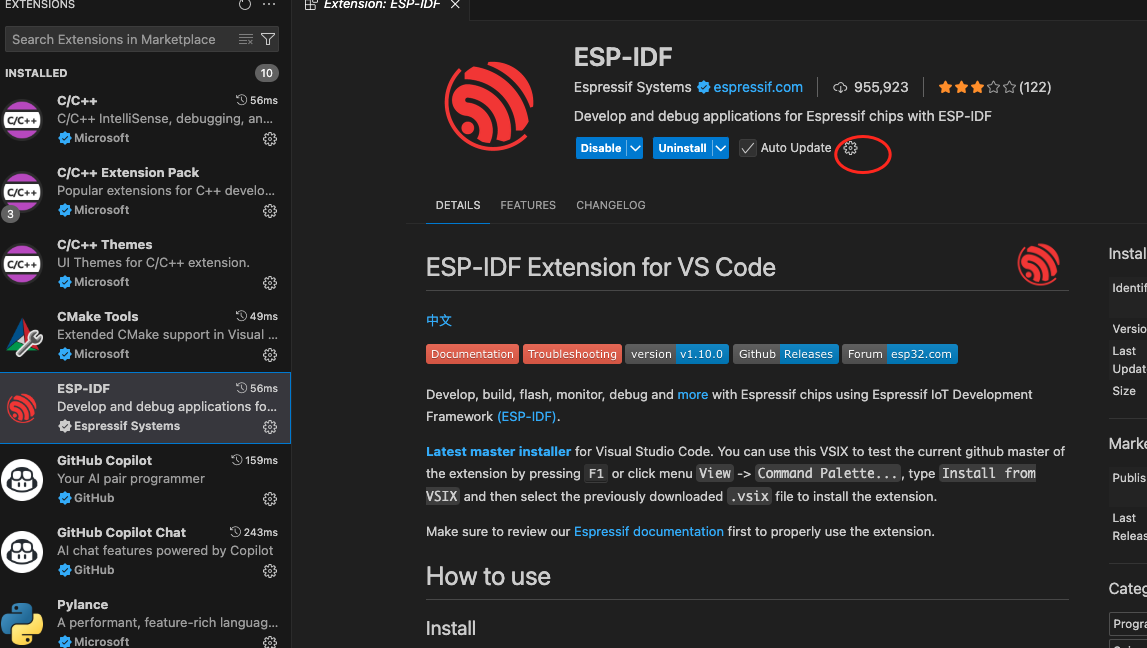Click the install count download icon
1147x648 pixels.
point(840,88)
